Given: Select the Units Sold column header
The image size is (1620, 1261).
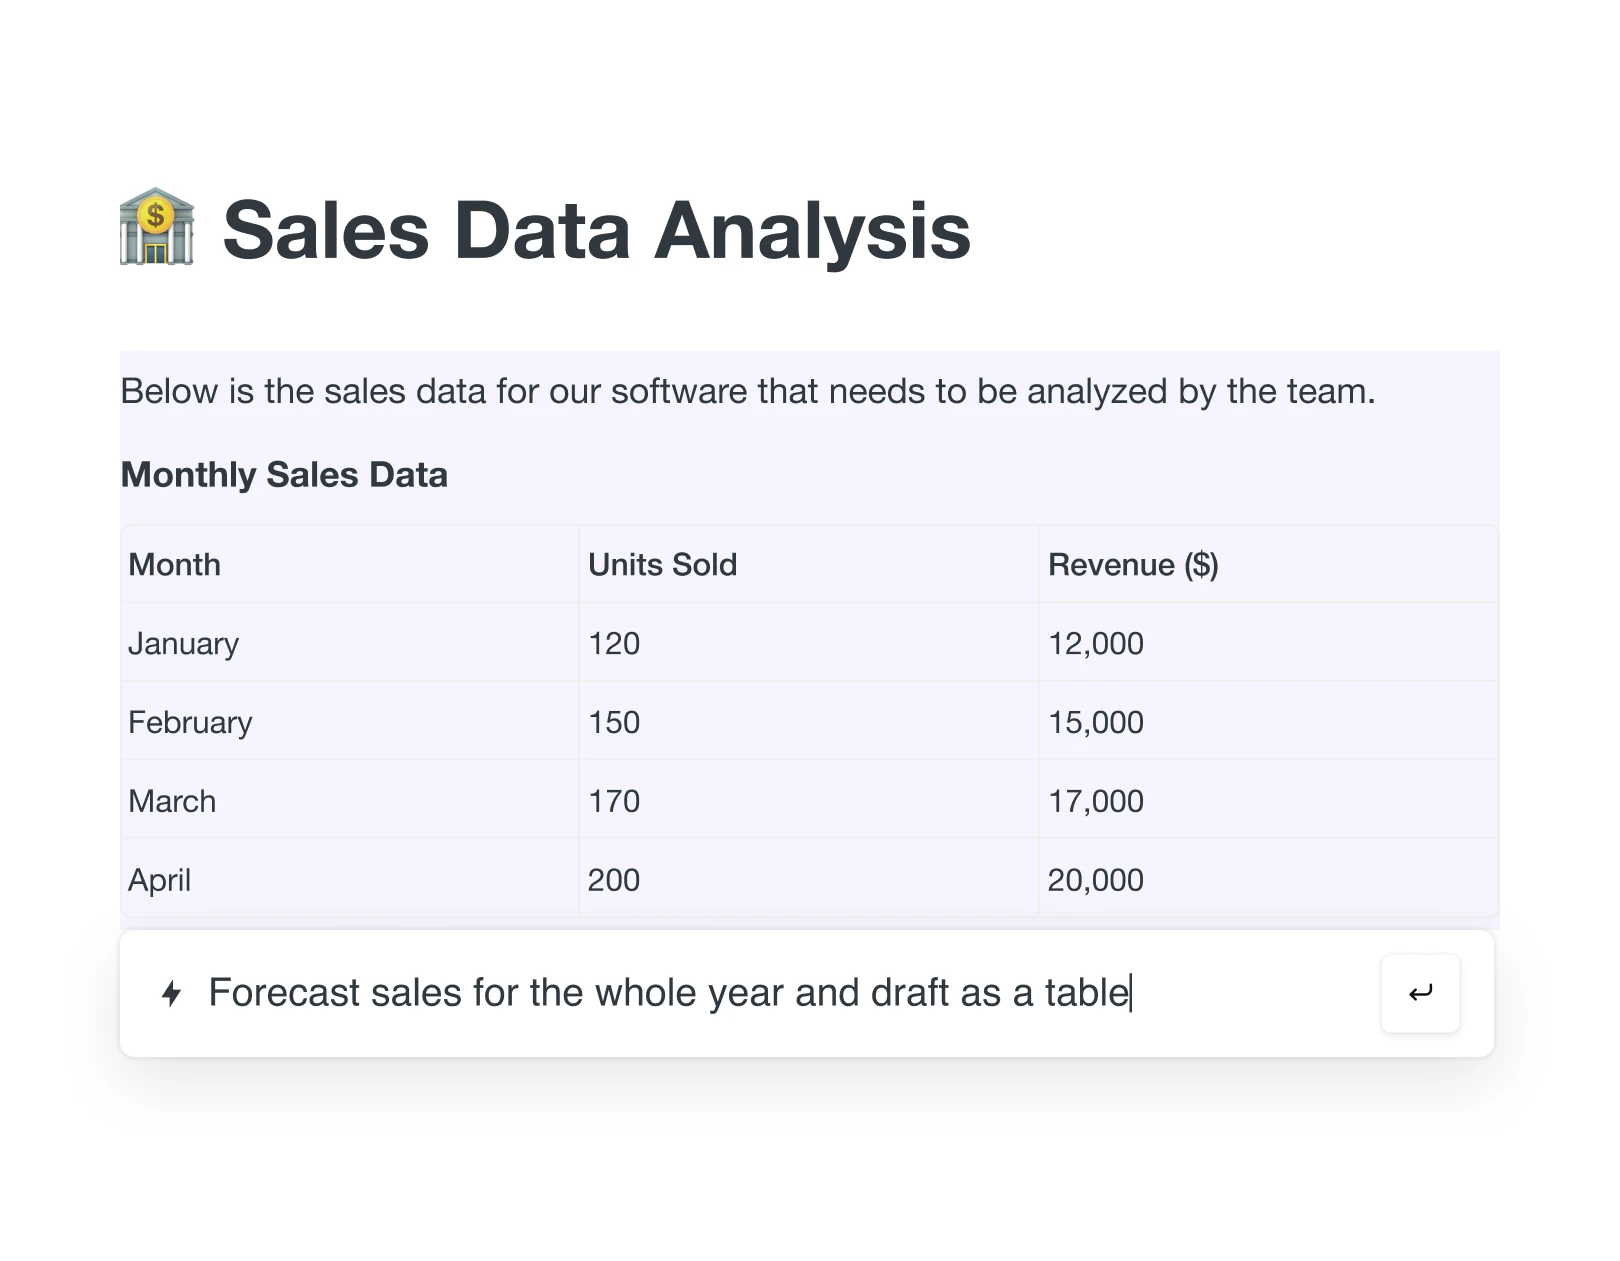Looking at the screenshot, I should coord(661,564).
